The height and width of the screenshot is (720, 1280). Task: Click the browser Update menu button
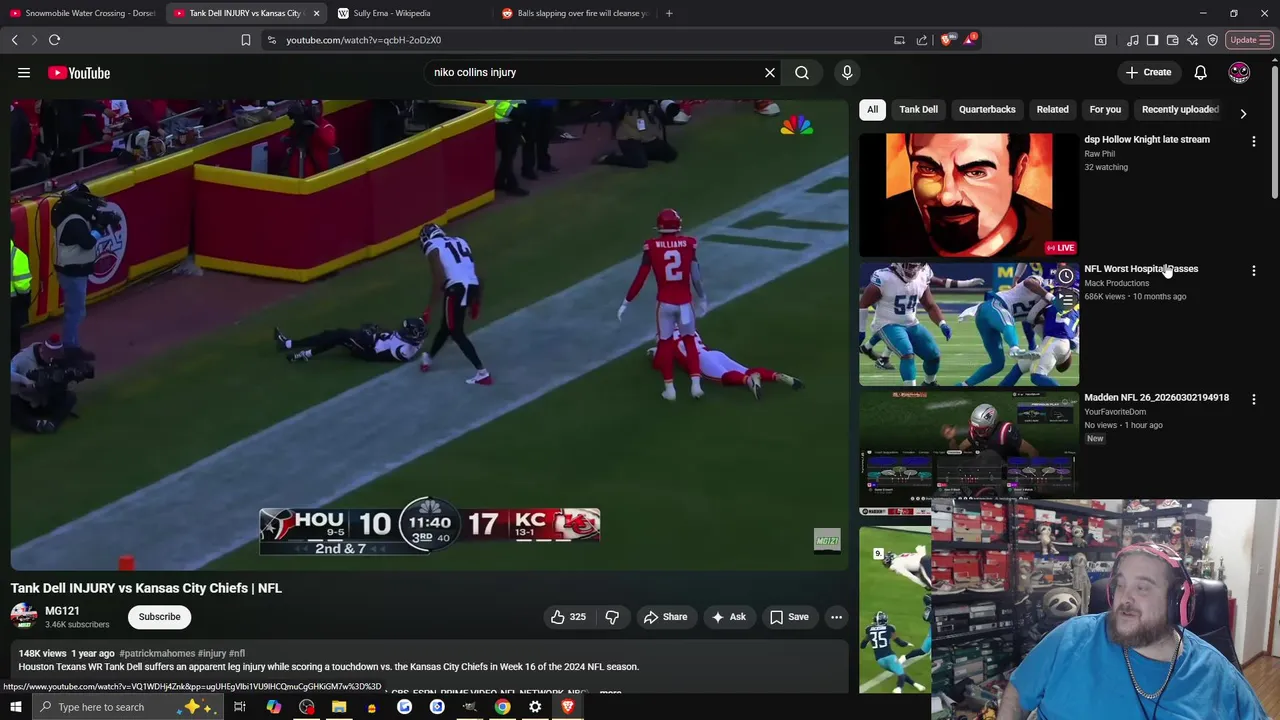[x=1249, y=40]
